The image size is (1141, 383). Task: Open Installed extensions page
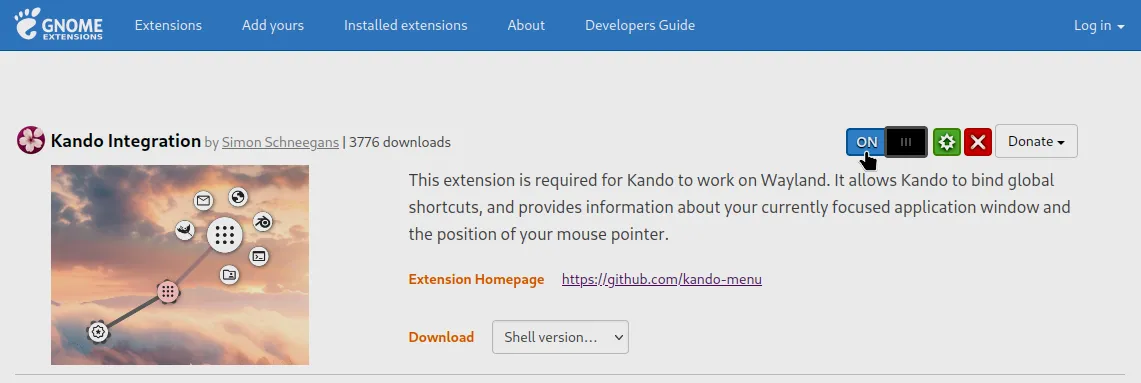pos(405,25)
